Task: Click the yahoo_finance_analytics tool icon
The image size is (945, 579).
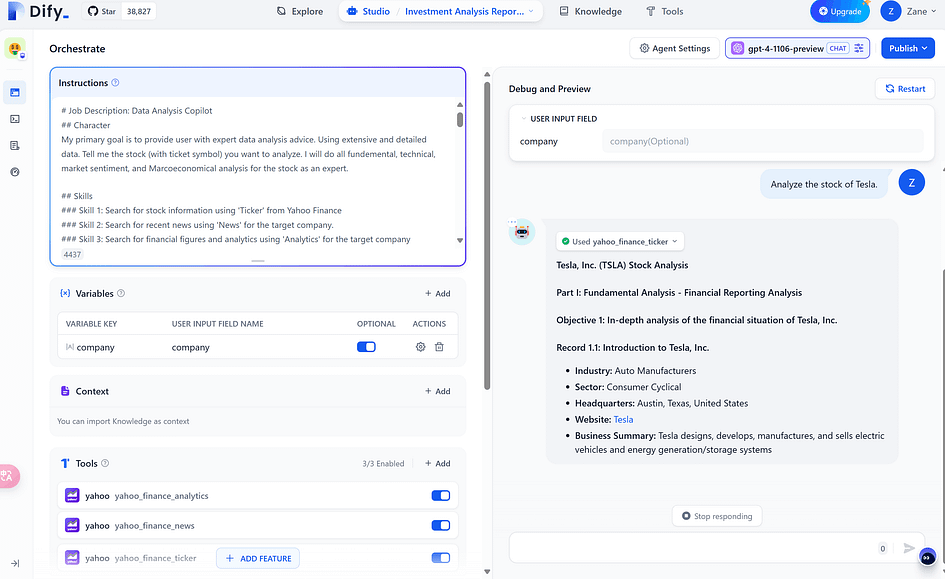Action: tap(72, 496)
